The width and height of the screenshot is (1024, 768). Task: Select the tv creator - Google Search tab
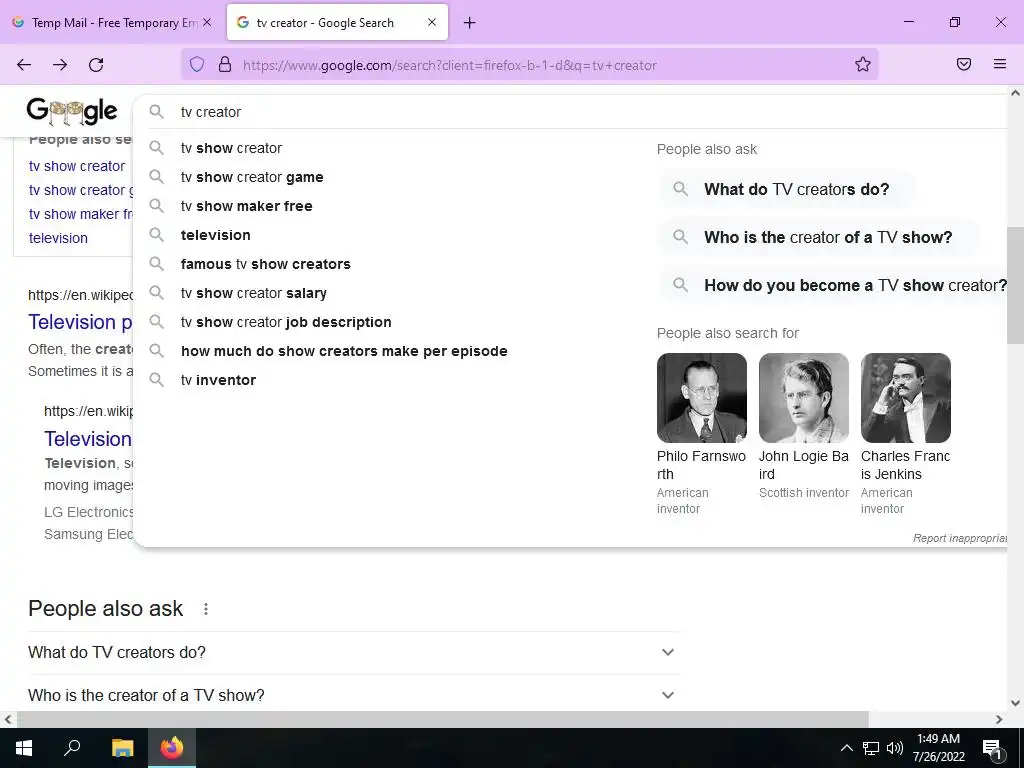pos(337,23)
